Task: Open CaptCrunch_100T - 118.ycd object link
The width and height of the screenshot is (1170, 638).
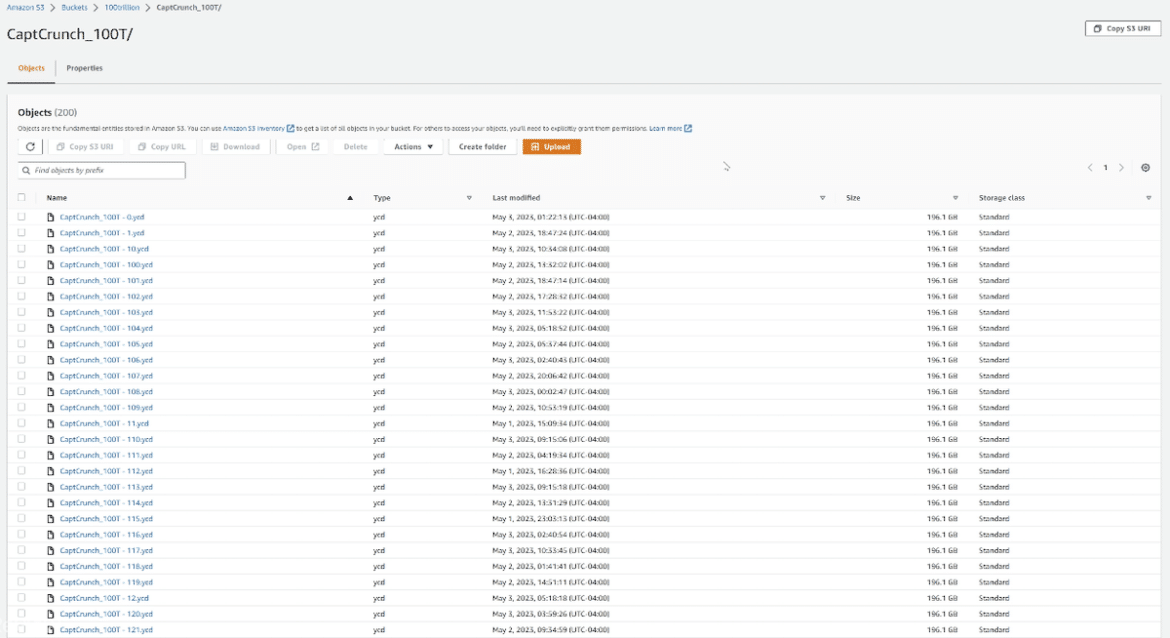Action: tap(106, 566)
